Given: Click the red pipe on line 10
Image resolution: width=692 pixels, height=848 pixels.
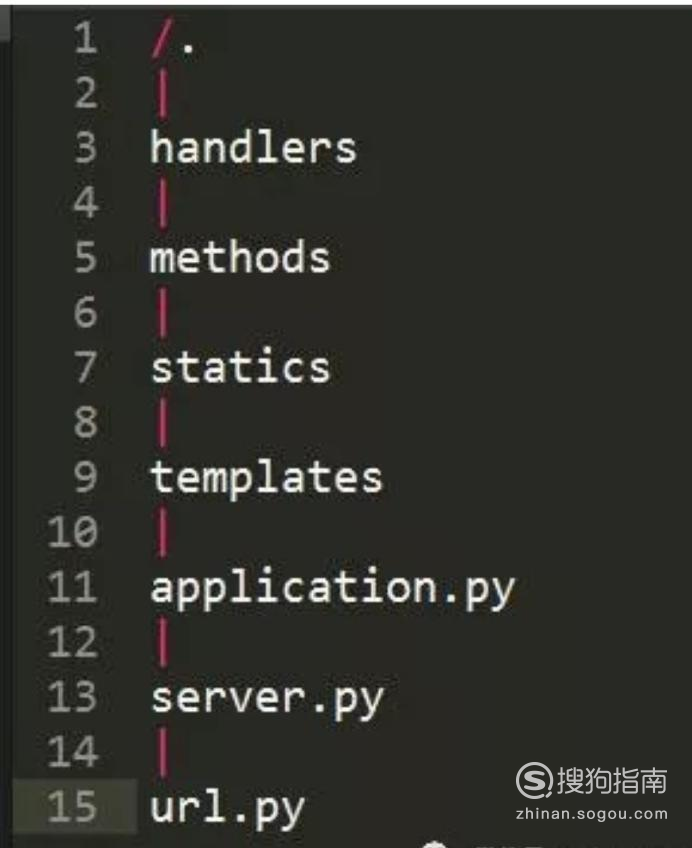Looking at the screenshot, I should click(163, 532).
